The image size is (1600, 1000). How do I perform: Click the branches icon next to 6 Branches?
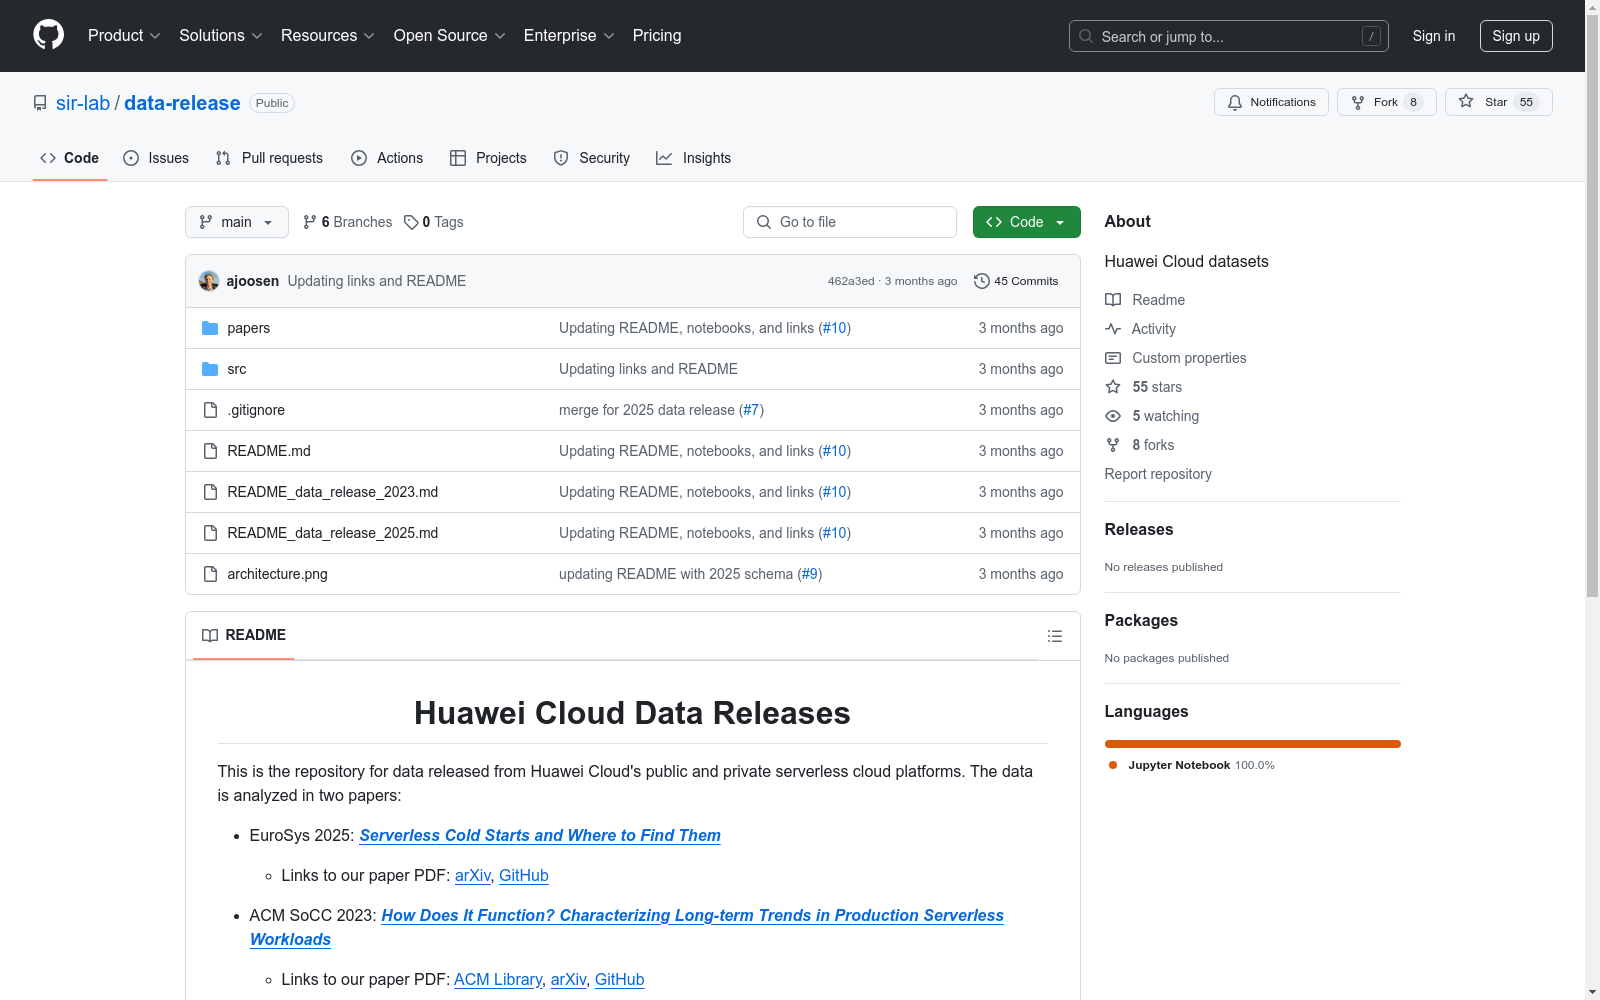pos(310,222)
